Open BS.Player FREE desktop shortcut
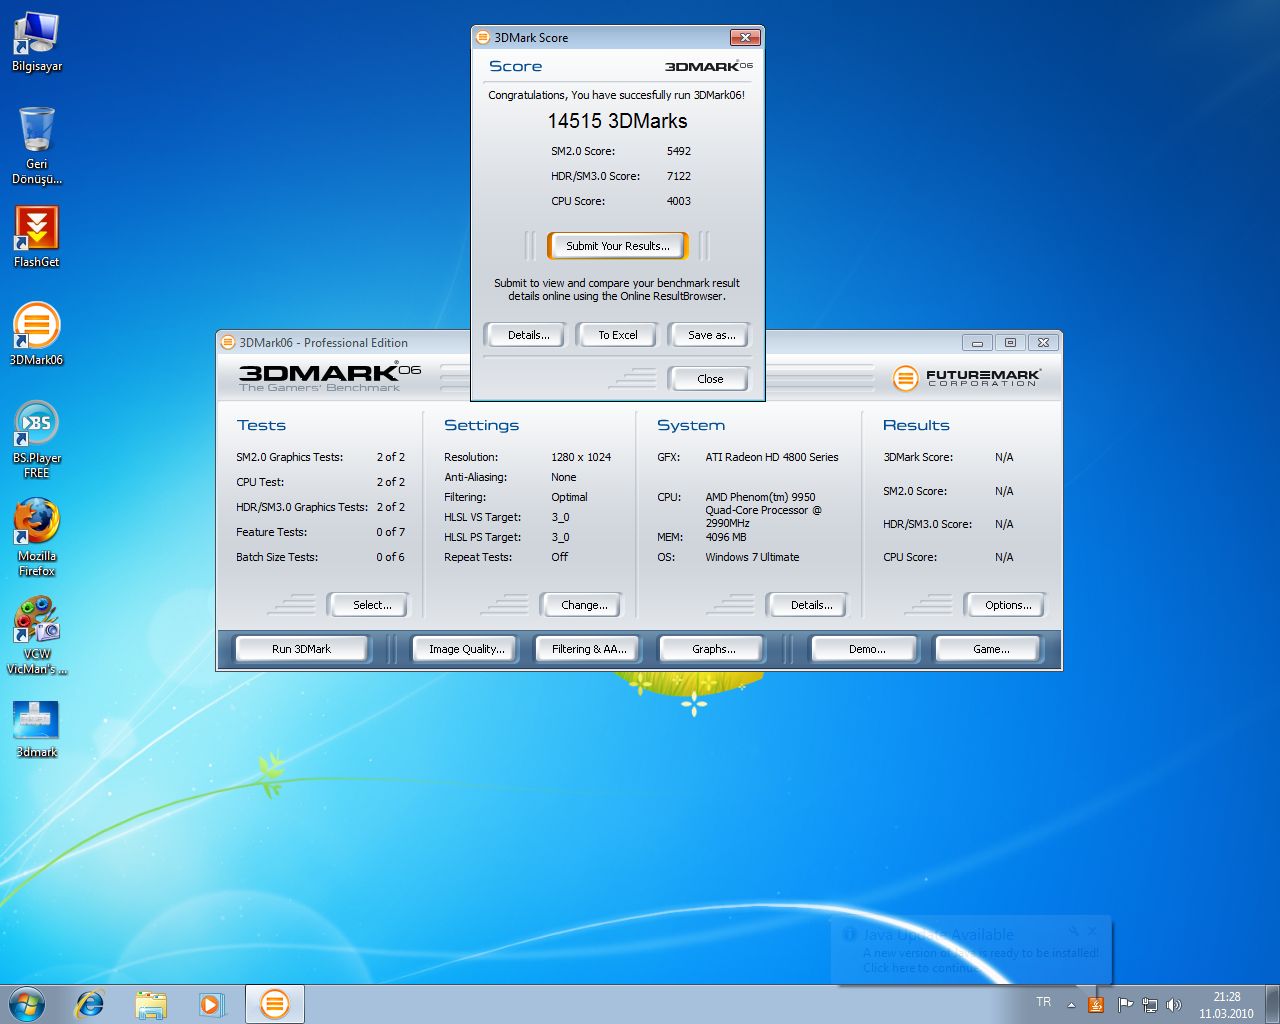Image resolution: width=1280 pixels, height=1024 pixels. [x=36, y=440]
